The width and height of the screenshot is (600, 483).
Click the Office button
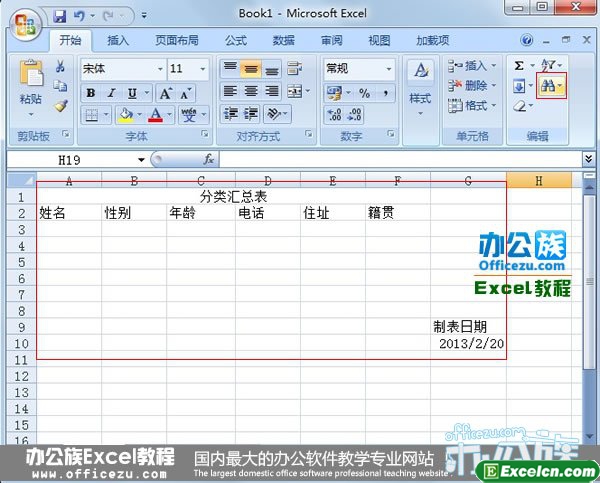[26, 24]
